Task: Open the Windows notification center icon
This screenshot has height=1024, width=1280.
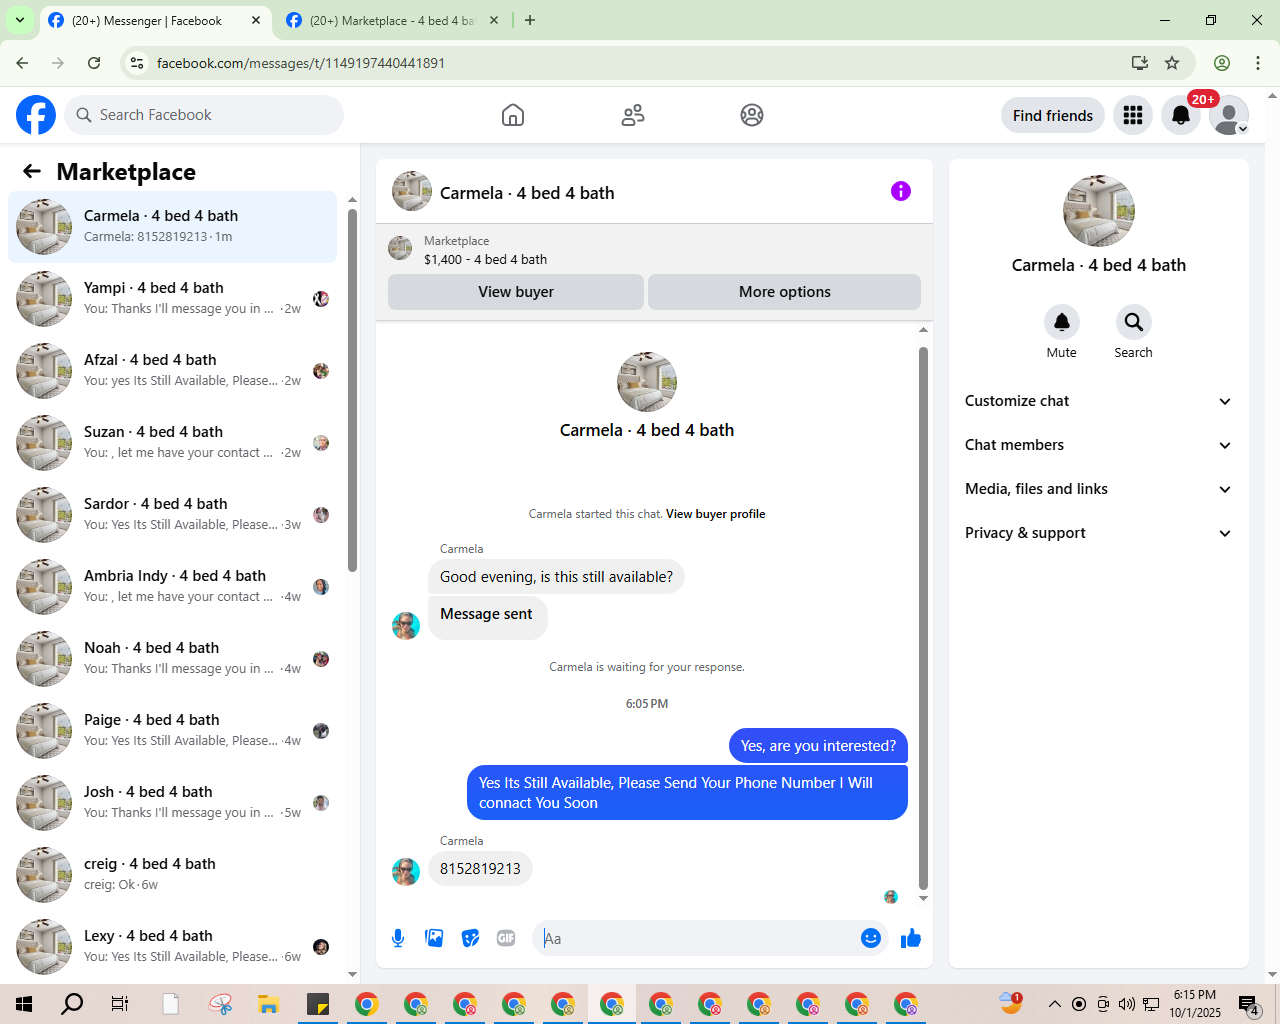Action: coord(1249,1004)
